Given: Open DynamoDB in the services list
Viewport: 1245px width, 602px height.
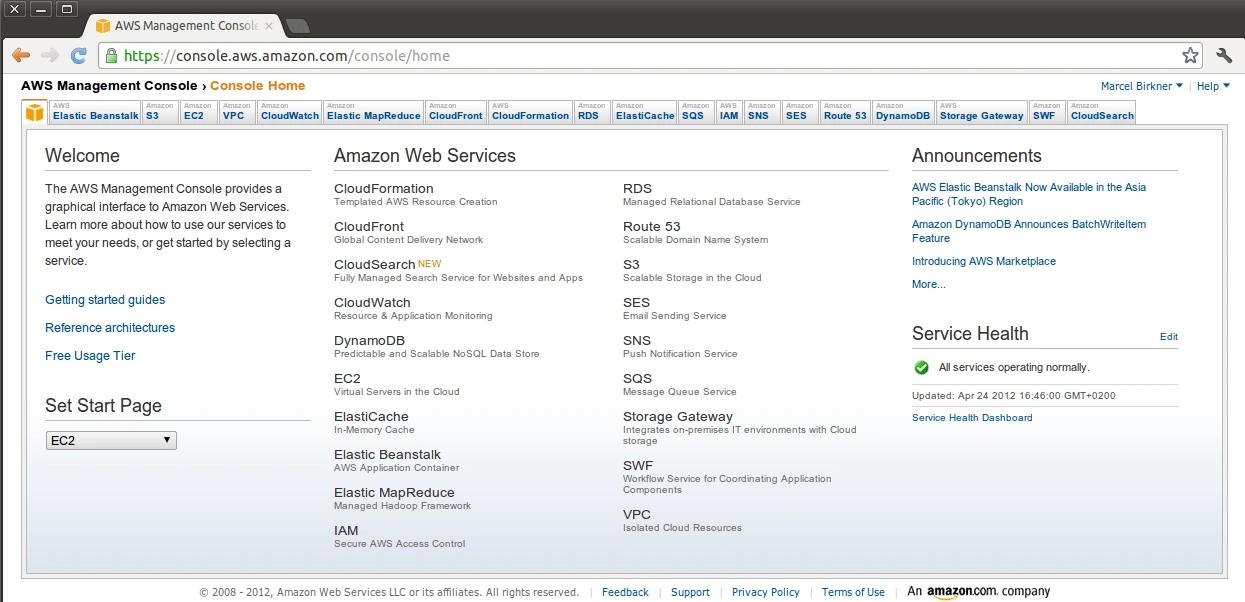Looking at the screenshot, I should (x=369, y=341).
